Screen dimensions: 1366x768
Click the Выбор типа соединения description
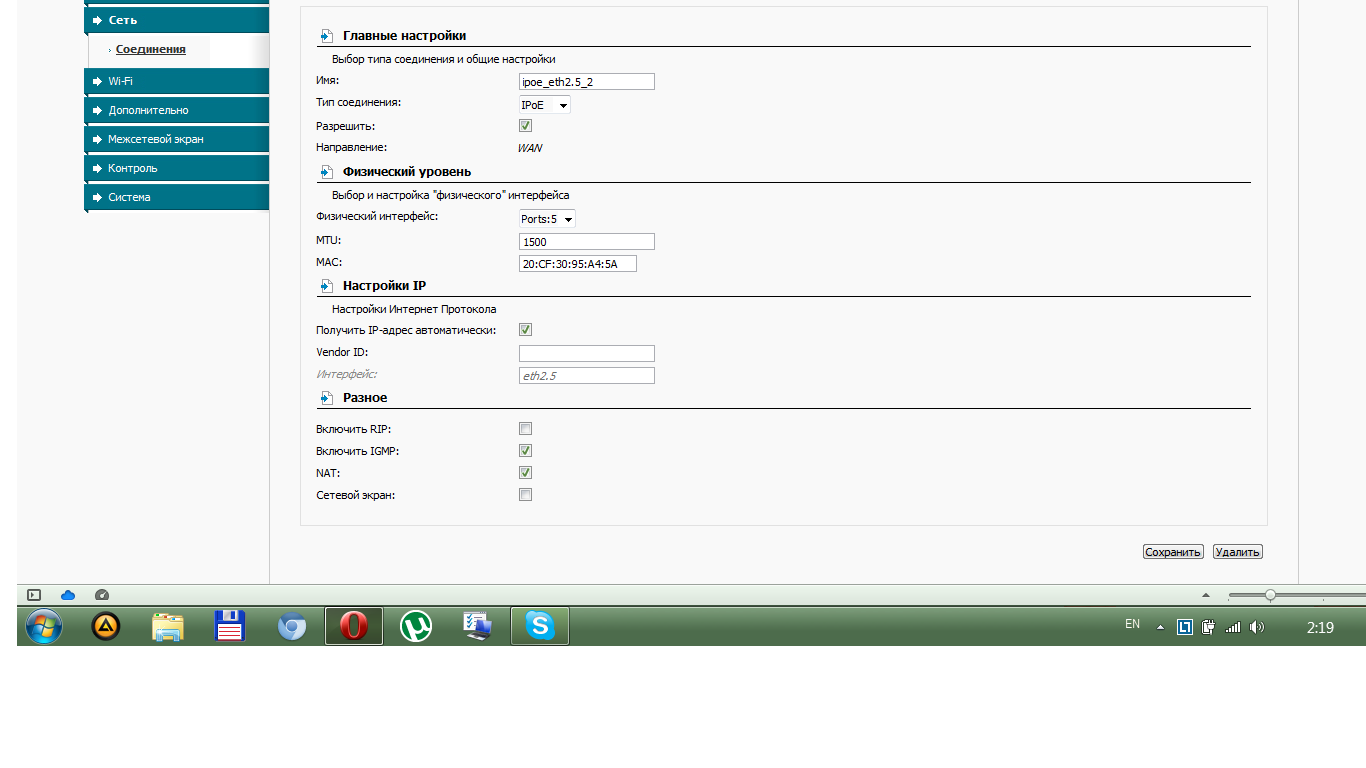pyautogui.click(x=443, y=59)
